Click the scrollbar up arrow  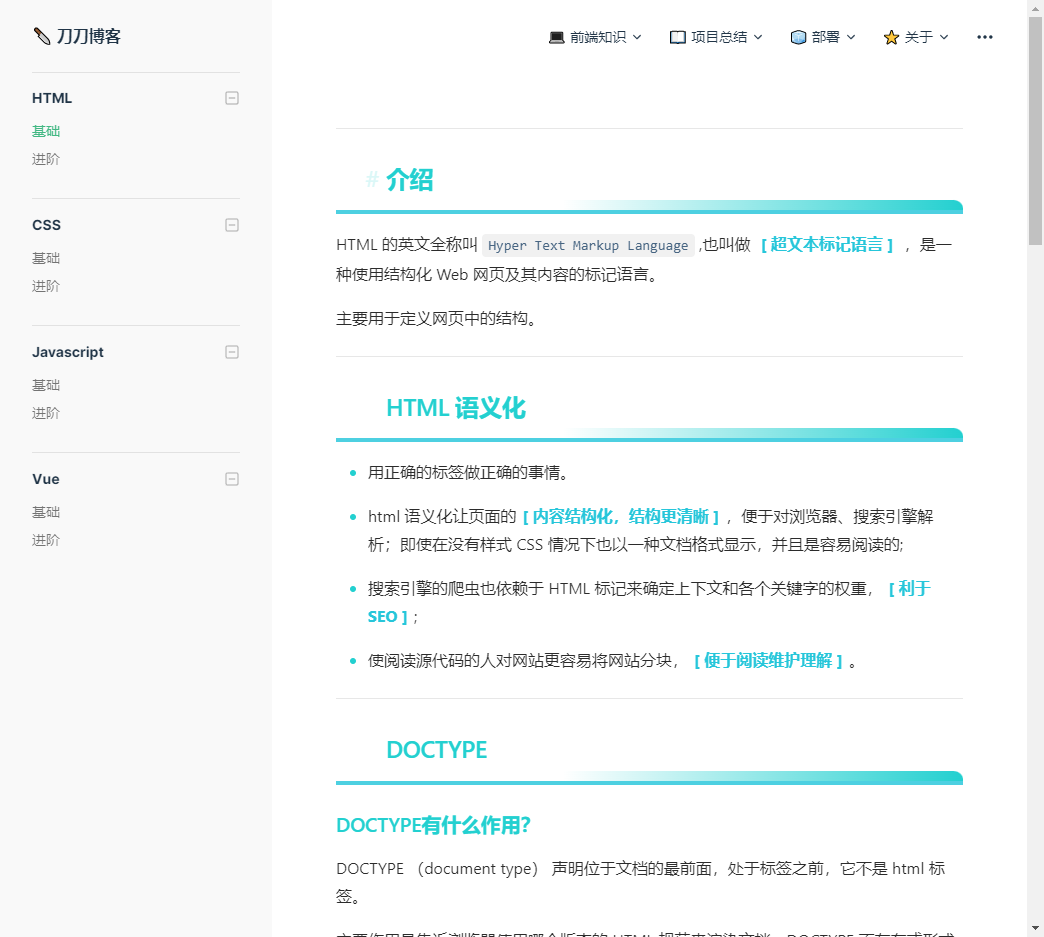coord(1035,7)
